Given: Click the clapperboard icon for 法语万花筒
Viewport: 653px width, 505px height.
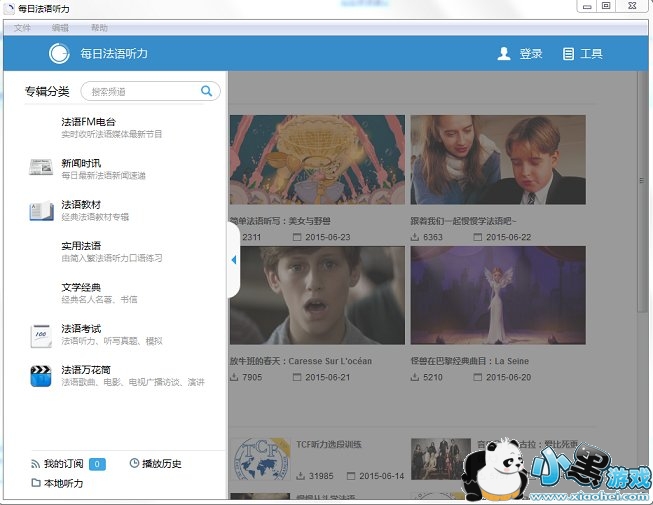Looking at the screenshot, I should coord(41,376).
